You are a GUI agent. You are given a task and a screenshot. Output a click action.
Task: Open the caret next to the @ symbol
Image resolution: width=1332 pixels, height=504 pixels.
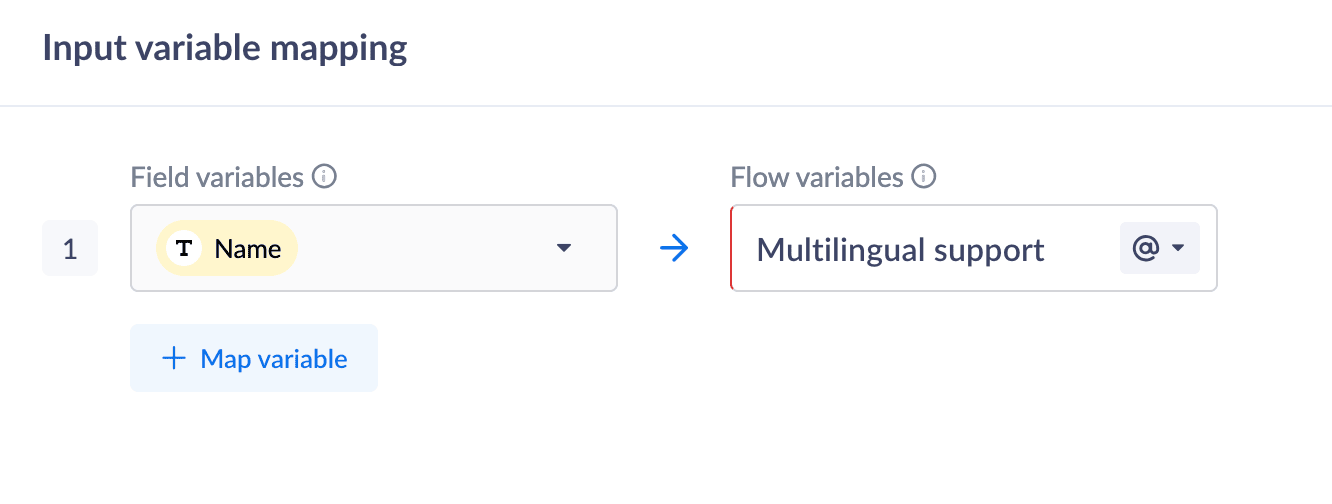coord(1178,248)
